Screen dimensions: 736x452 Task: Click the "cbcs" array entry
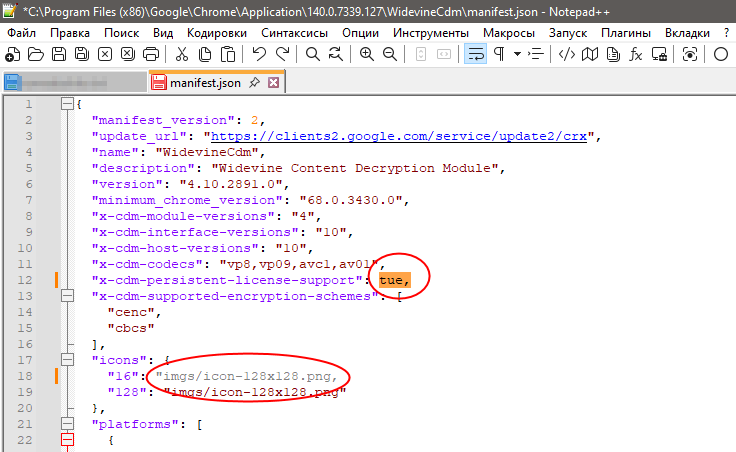coord(131,328)
